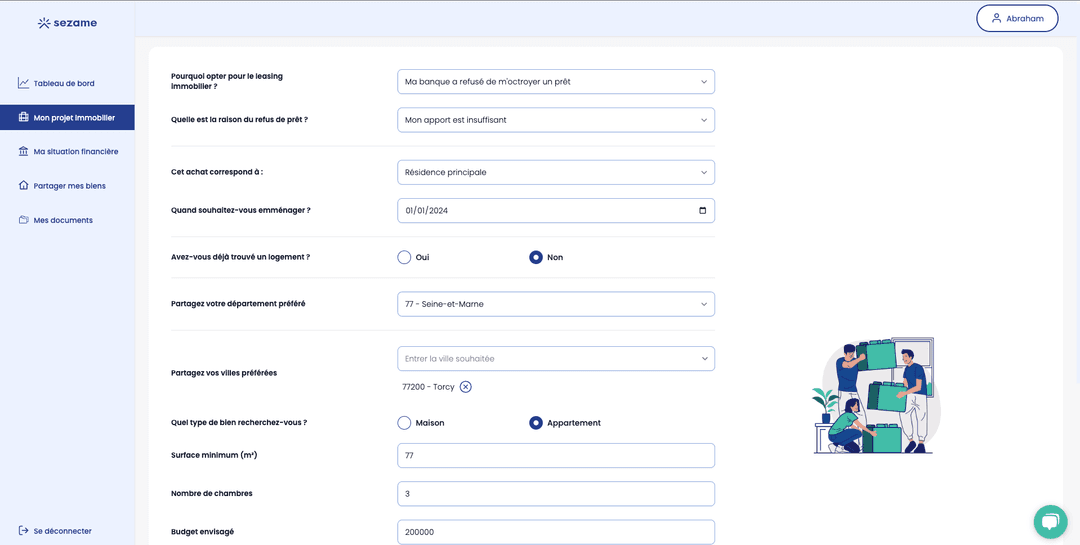Open the calendar picker in the date field
This screenshot has width=1080, height=545.
click(x=702, y=210)
